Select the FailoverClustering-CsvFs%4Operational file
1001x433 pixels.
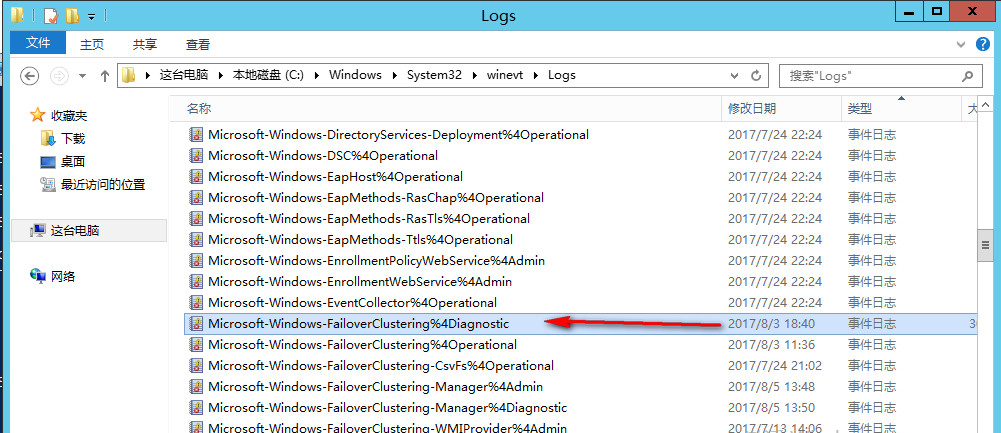point(380,365)
